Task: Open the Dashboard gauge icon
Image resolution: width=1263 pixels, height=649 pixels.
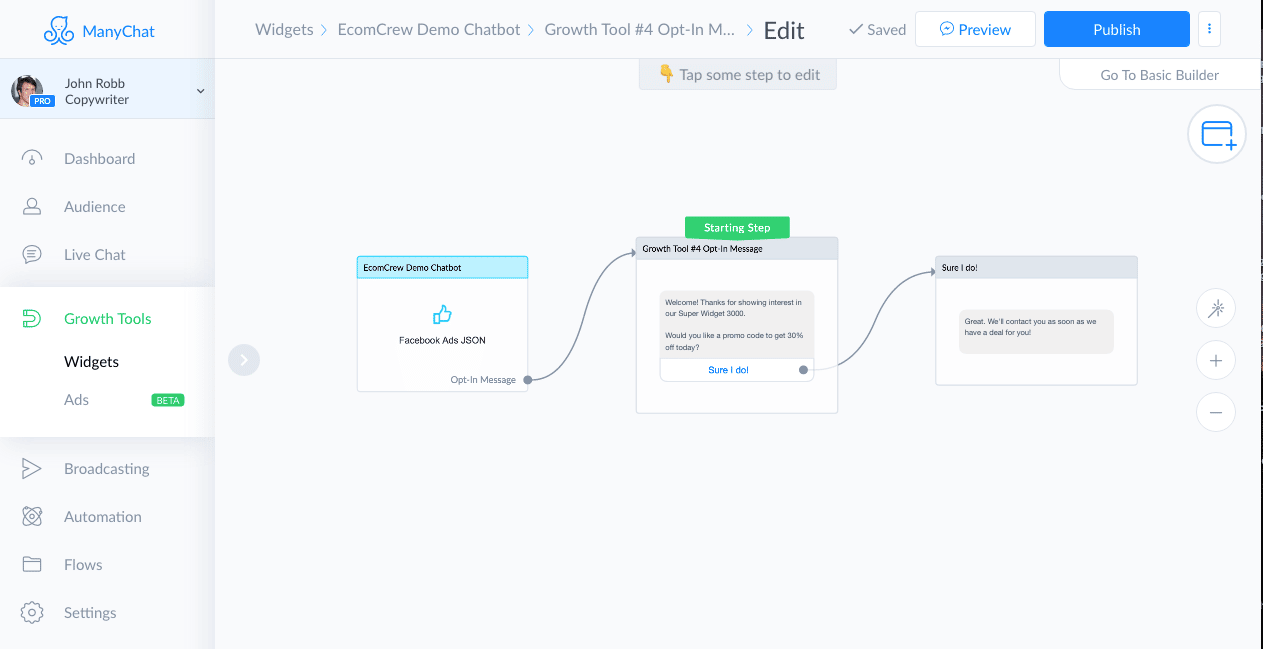Action: tap(32, 158)
